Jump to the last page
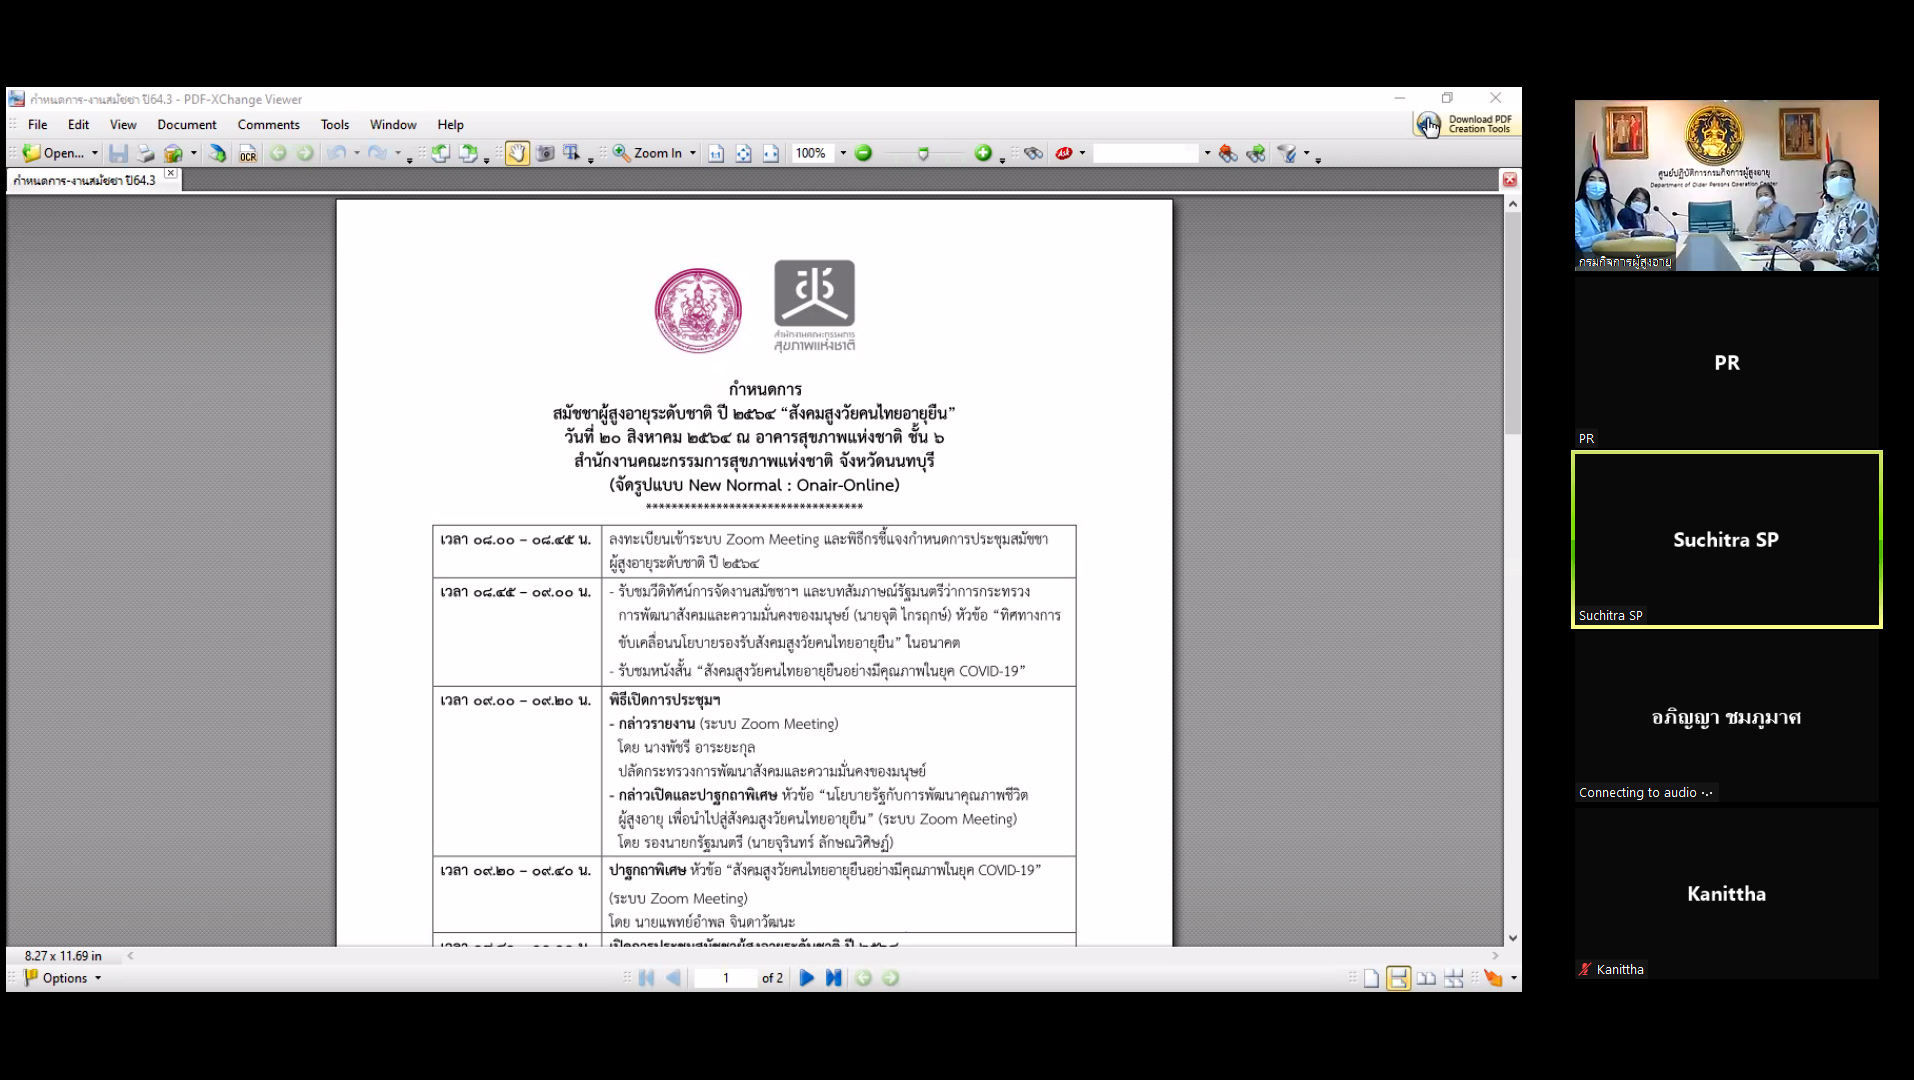This screenshot has height=1080, width=1914. [x=833, y=978]
